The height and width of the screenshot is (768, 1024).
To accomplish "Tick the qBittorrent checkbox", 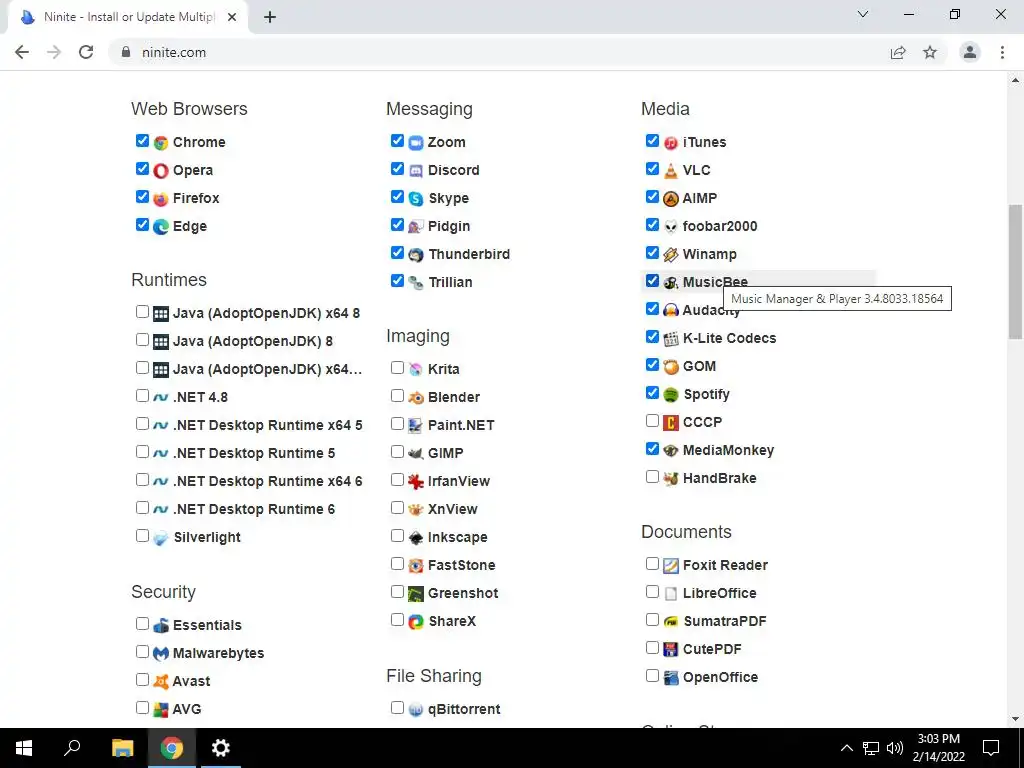I will [397, 707].
